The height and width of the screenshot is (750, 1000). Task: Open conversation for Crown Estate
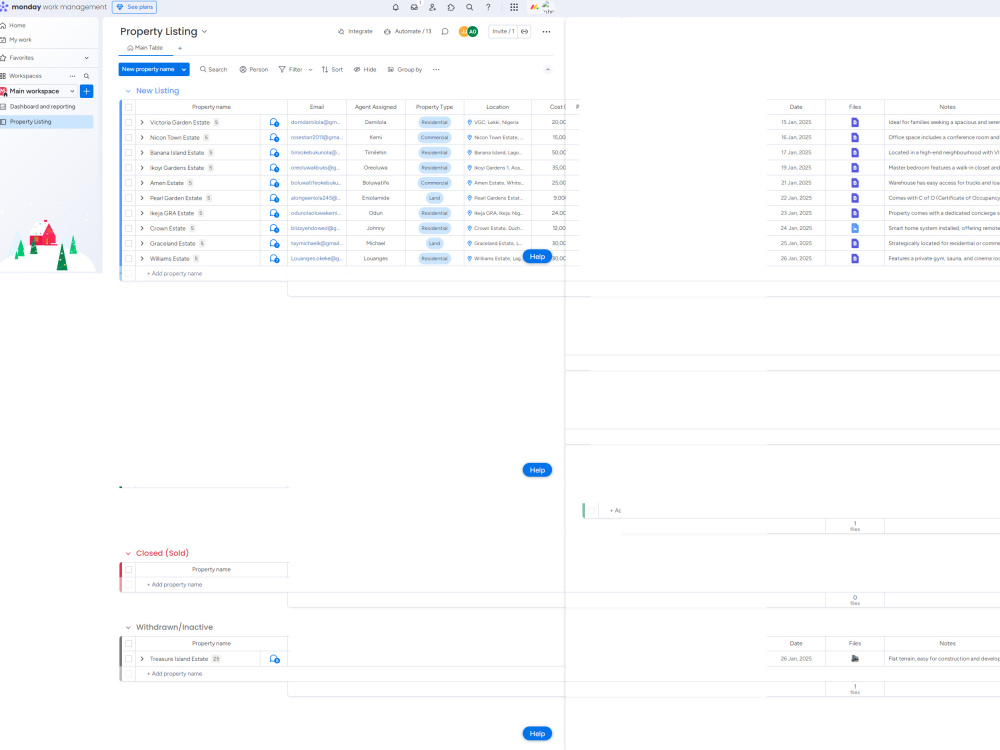pos(274,228)
